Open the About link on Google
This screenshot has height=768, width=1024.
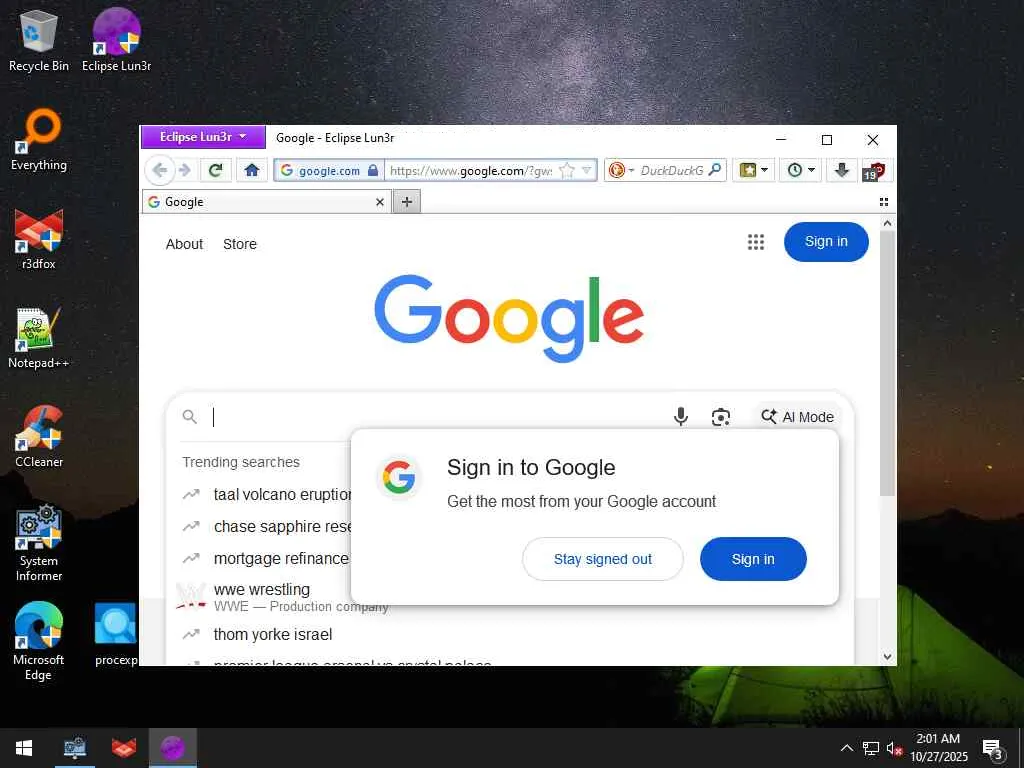pyautogui.click(x=184, y=244)
